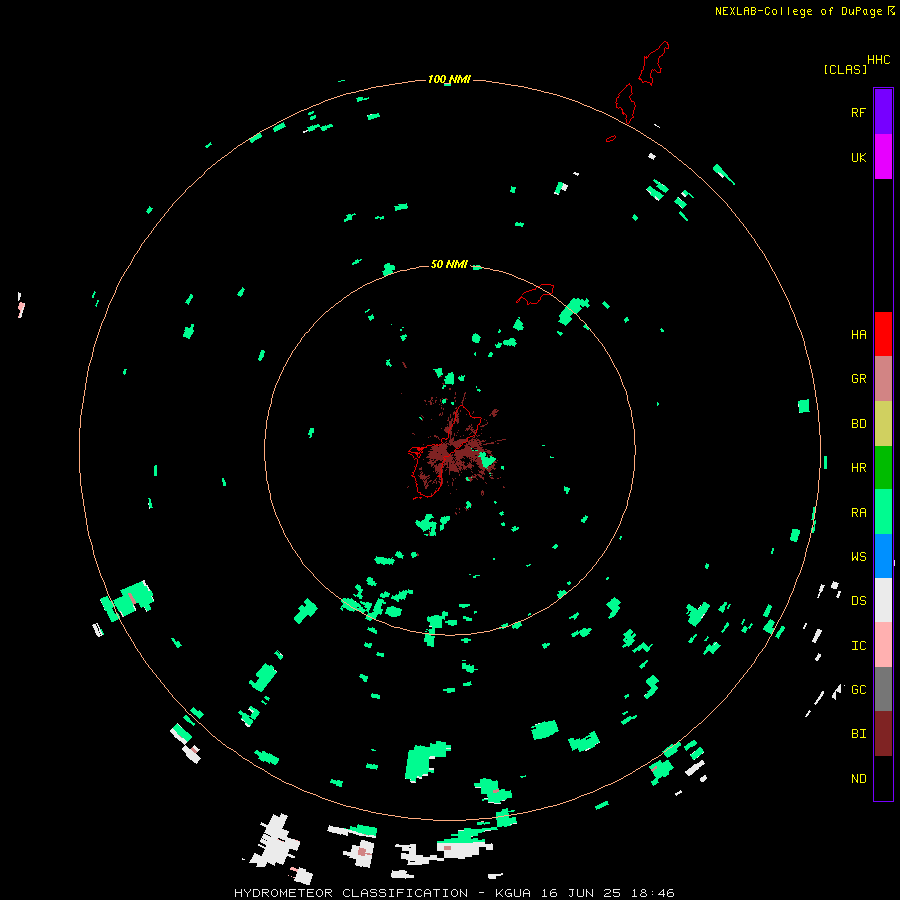Viewport: 900px width, 900px height.
Task: Click the WS blue color swatch
Action: click(883, 556)
